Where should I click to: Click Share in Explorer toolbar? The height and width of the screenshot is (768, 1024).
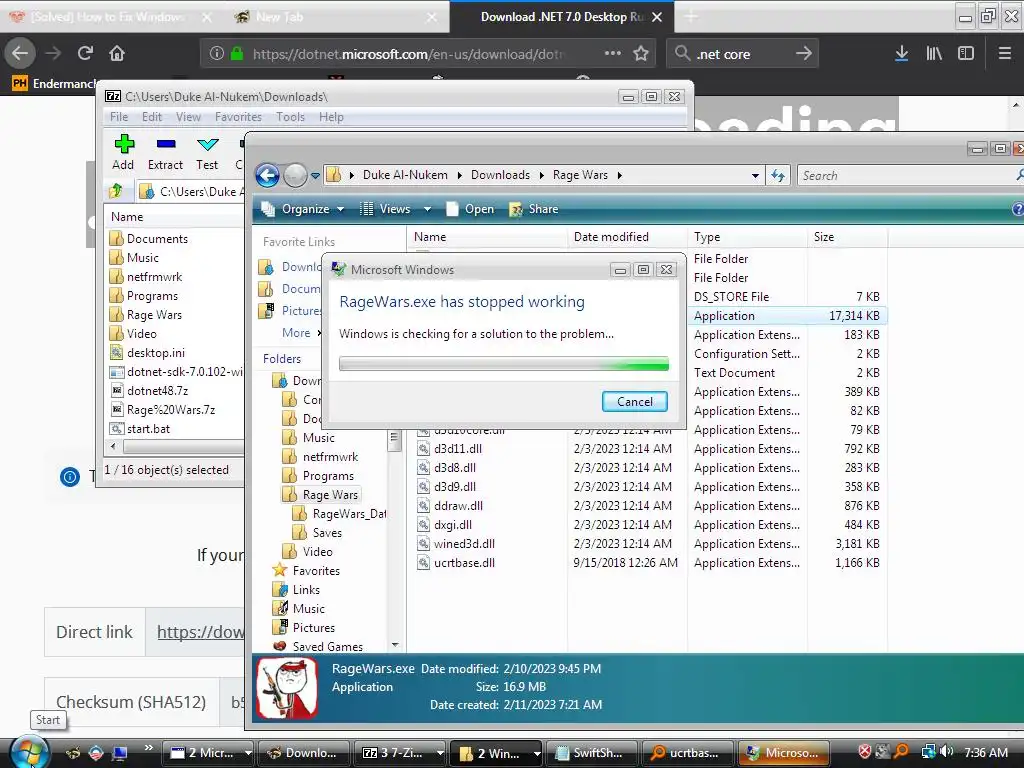pos(534,209)
